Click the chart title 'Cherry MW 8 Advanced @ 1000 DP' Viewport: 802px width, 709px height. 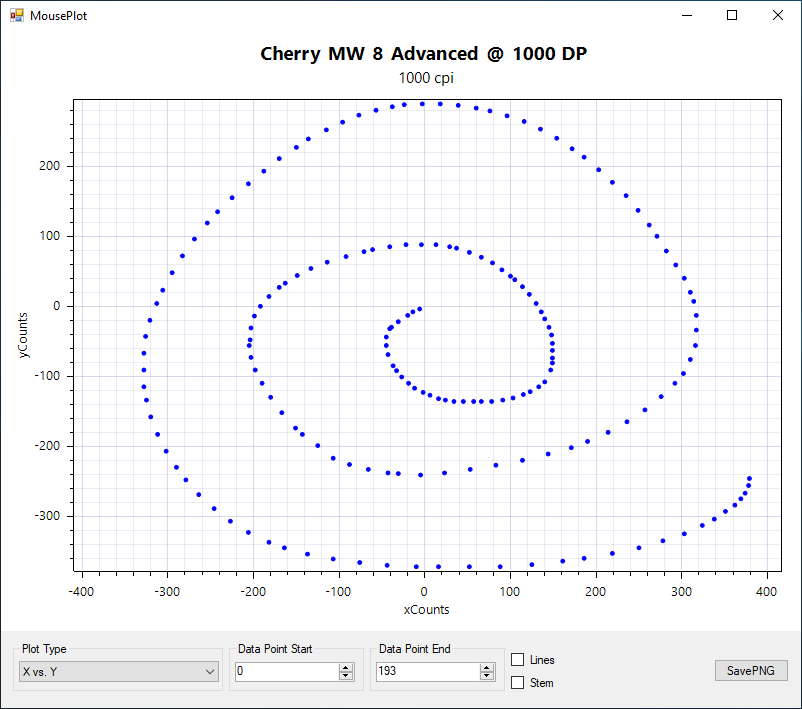pyautogui.click(x=424, y=54)
